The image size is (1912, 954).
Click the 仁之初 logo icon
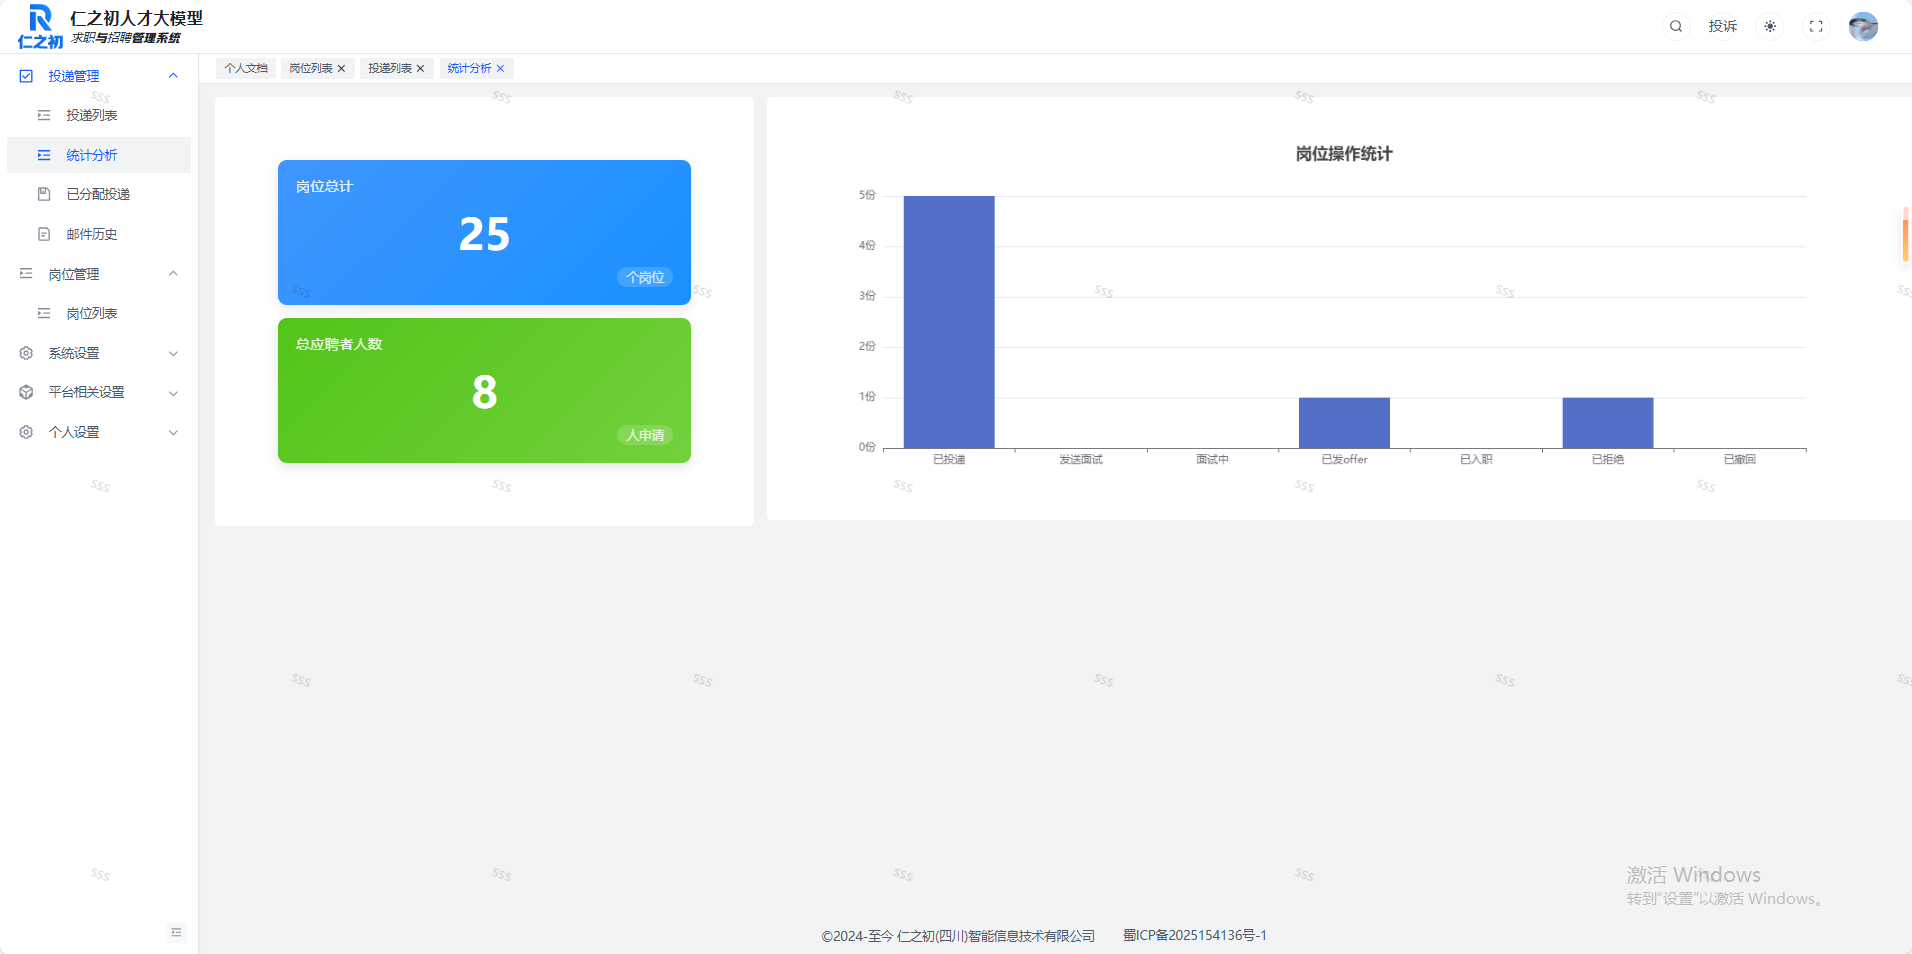pos(40,26)
